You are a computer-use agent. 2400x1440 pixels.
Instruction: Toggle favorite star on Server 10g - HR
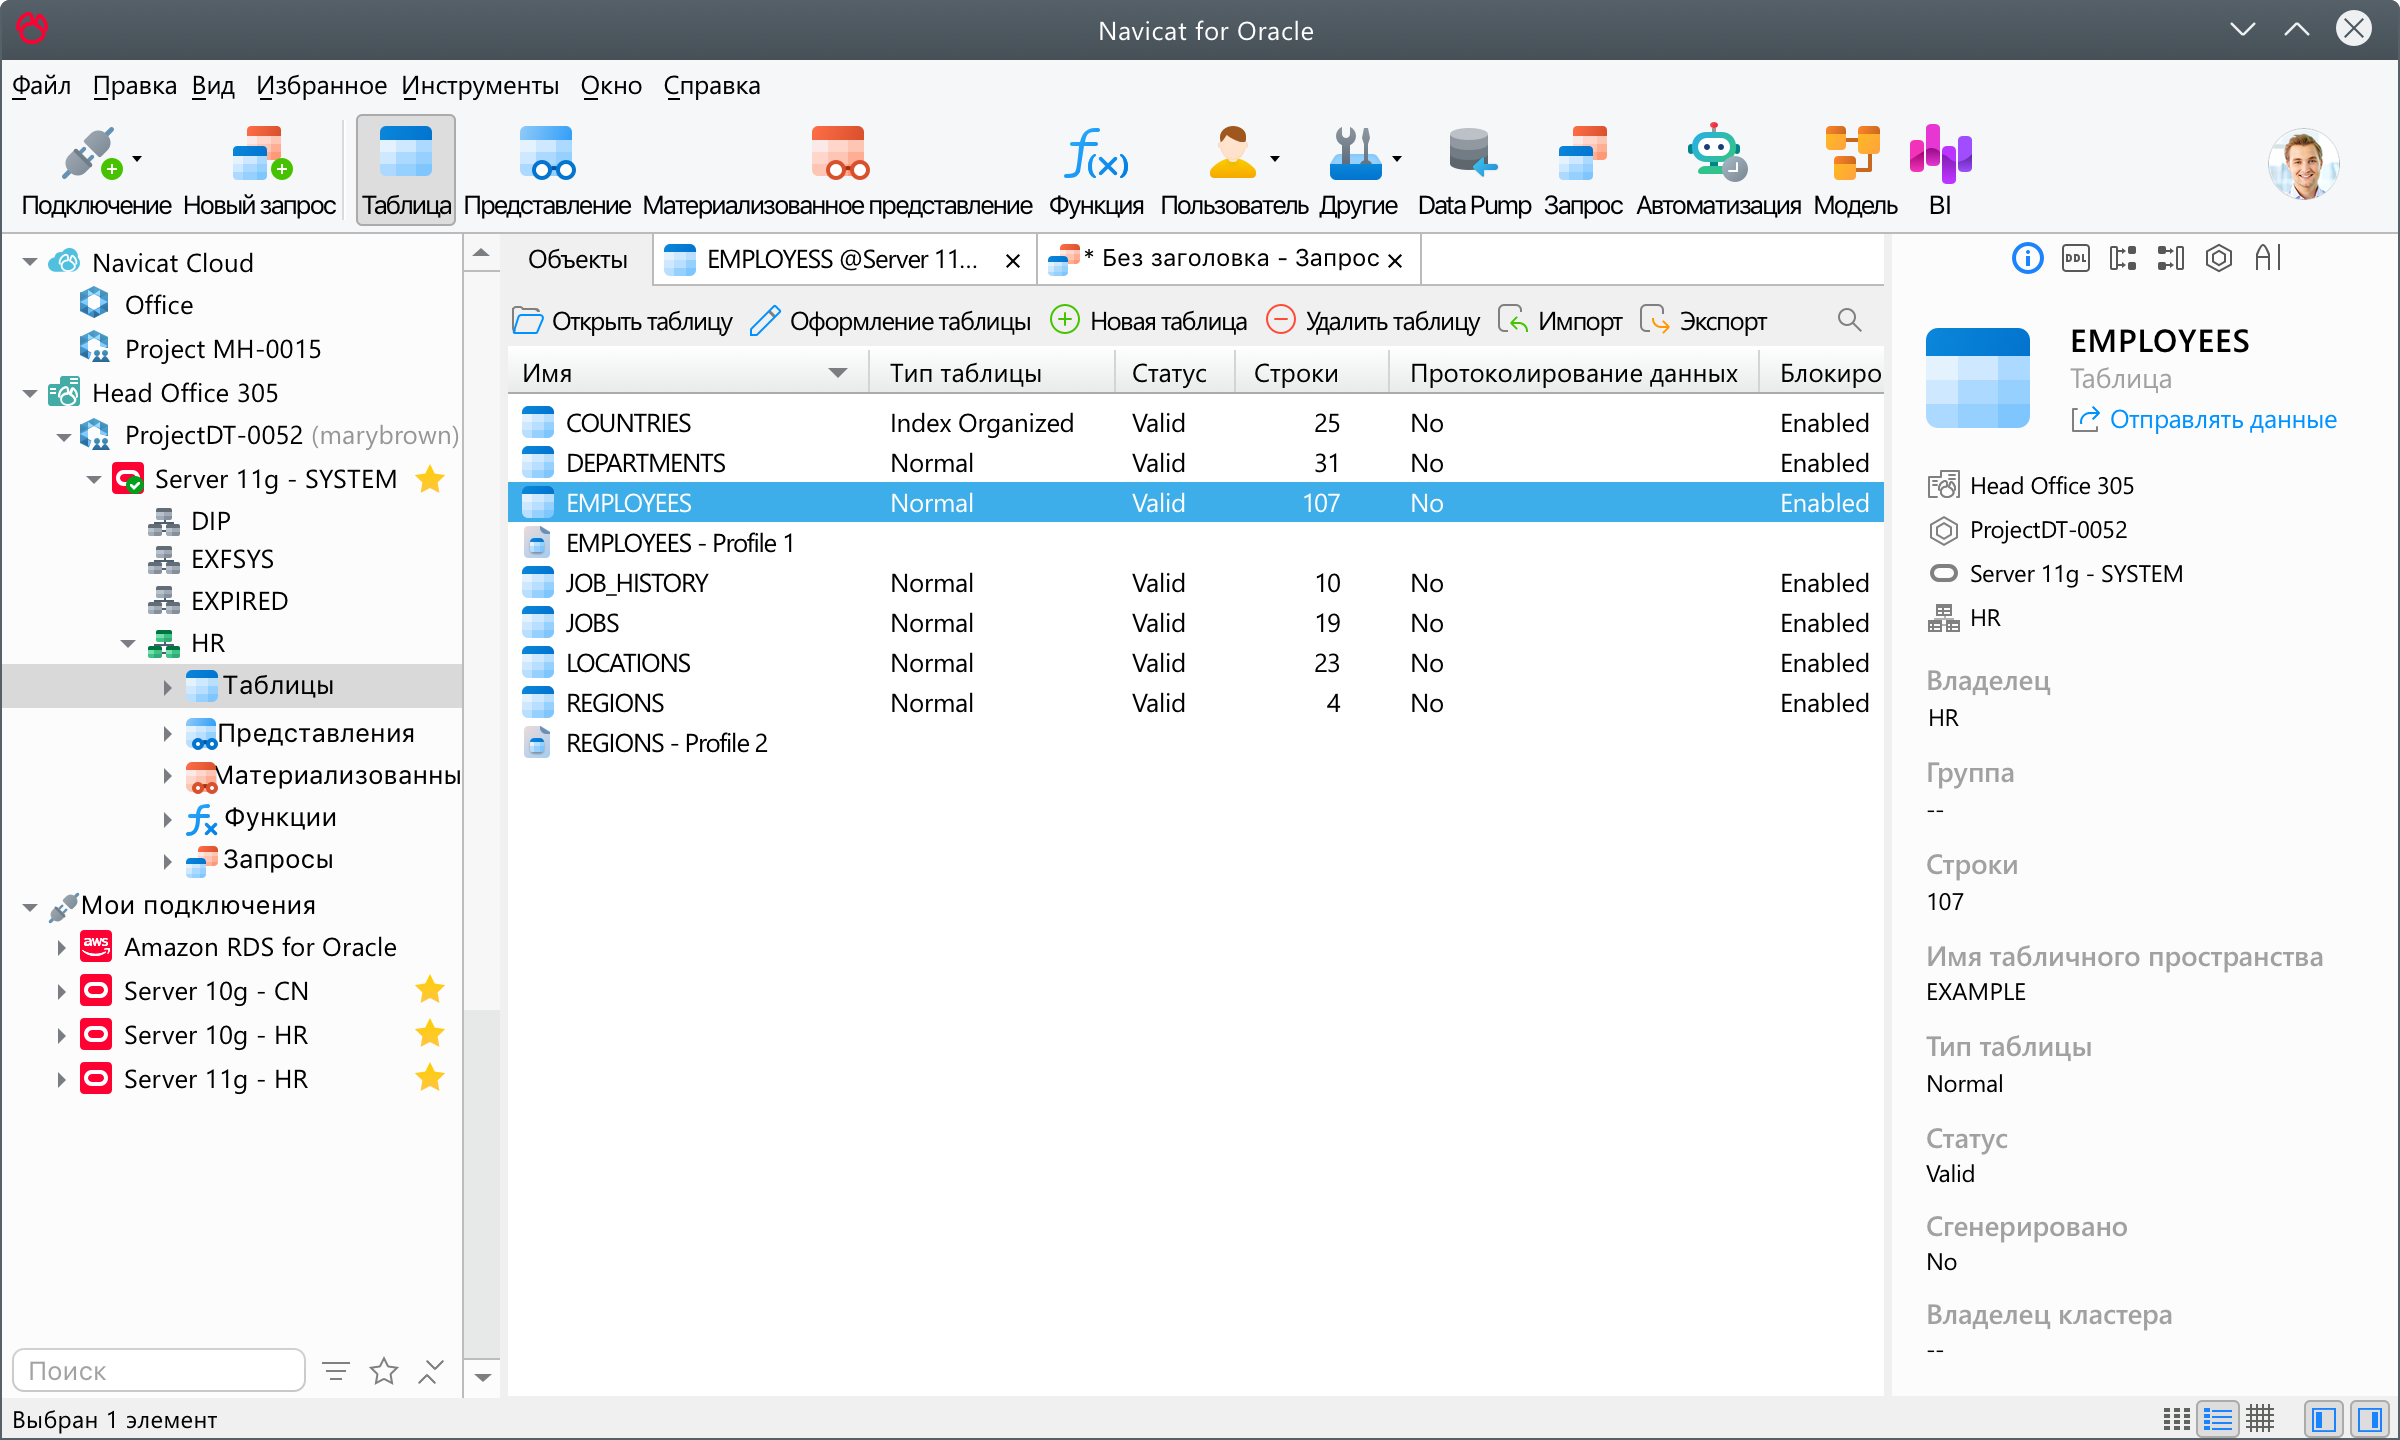click(x=430, y=1034)
